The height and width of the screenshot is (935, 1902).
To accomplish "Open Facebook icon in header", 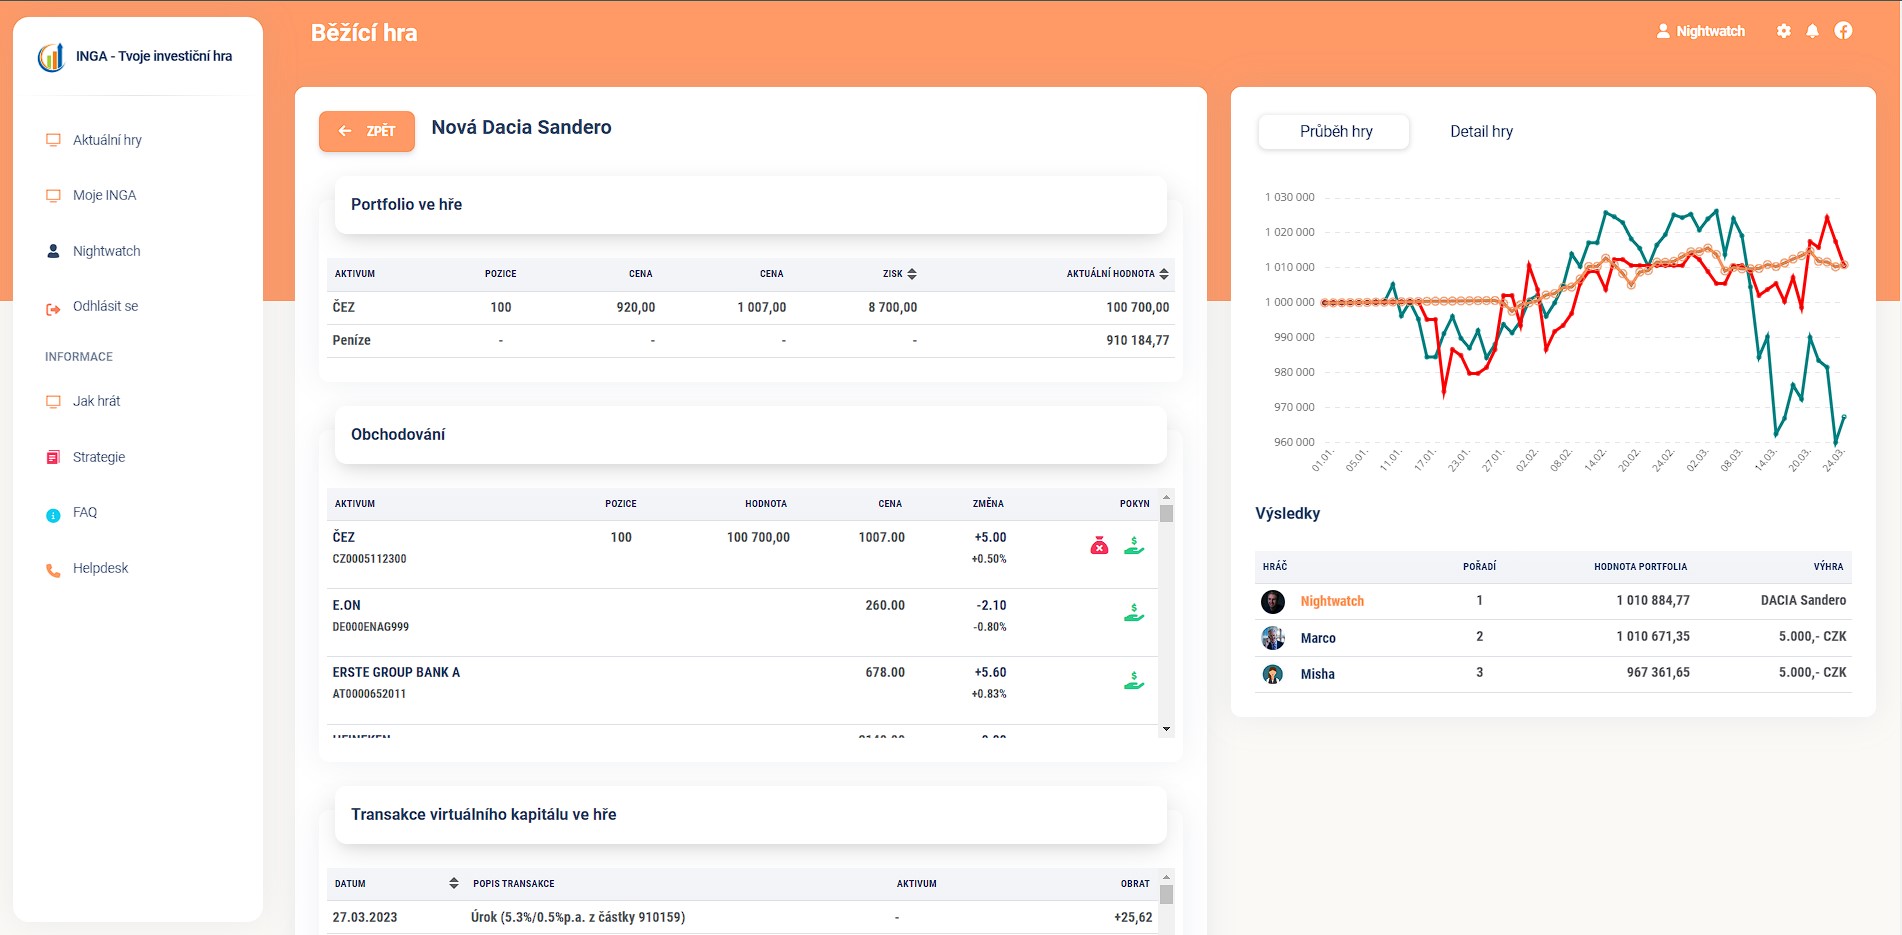I will pyautogui.click(x=1843, y=31).
